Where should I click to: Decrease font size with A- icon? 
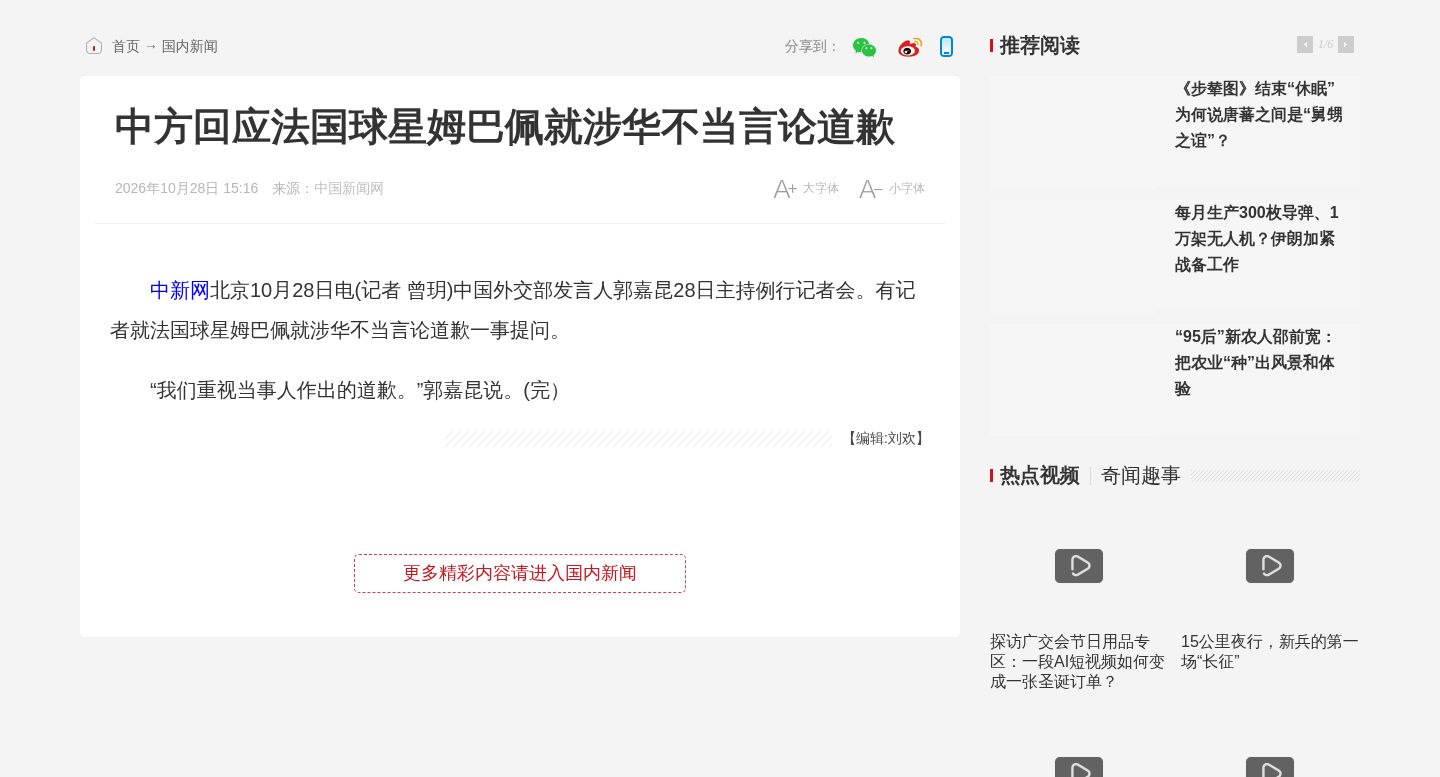click(871, 189)
